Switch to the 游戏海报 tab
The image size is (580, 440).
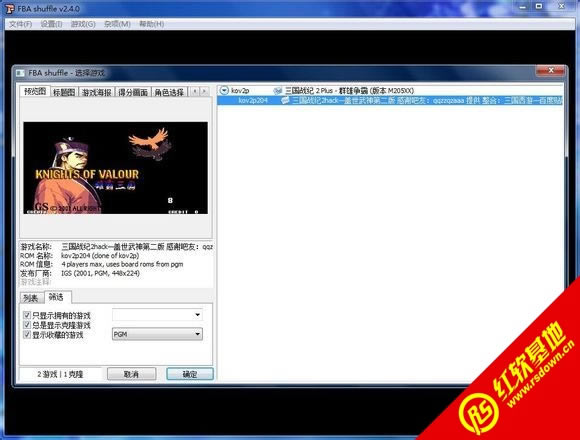[x=97, y=92]
